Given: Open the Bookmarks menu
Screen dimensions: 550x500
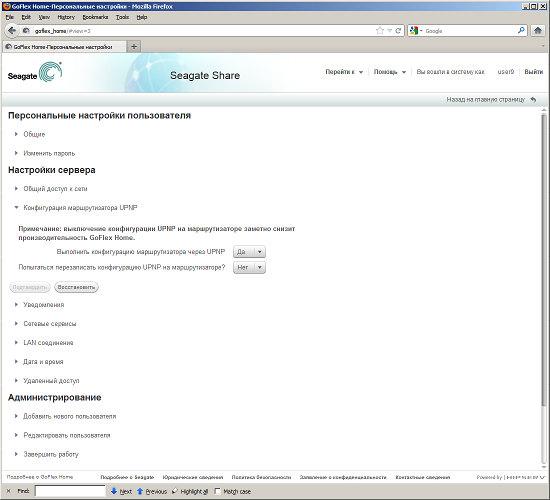Looking at the screenshot, I should [x=95, y=17].
